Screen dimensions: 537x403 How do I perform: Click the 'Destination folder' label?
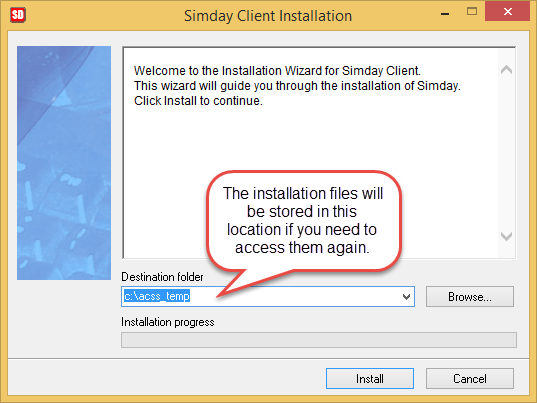click(162, 277)
